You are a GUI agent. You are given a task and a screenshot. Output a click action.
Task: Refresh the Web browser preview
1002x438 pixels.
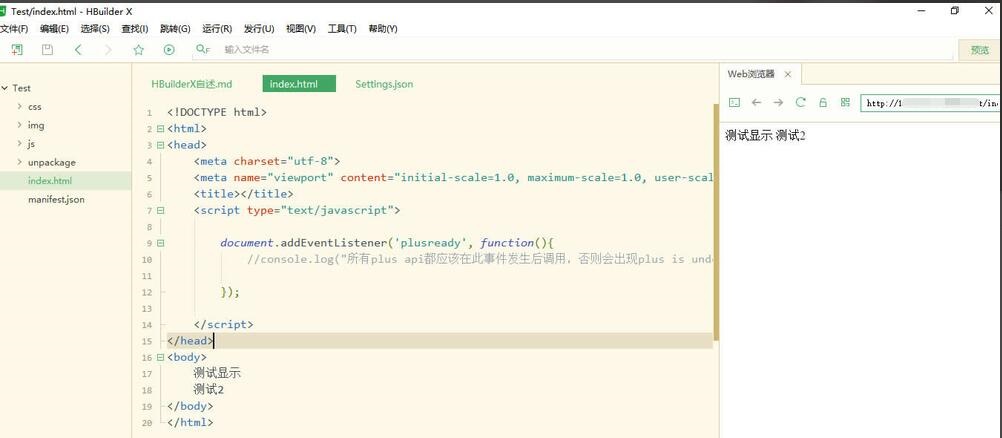(x=801, y=102)
